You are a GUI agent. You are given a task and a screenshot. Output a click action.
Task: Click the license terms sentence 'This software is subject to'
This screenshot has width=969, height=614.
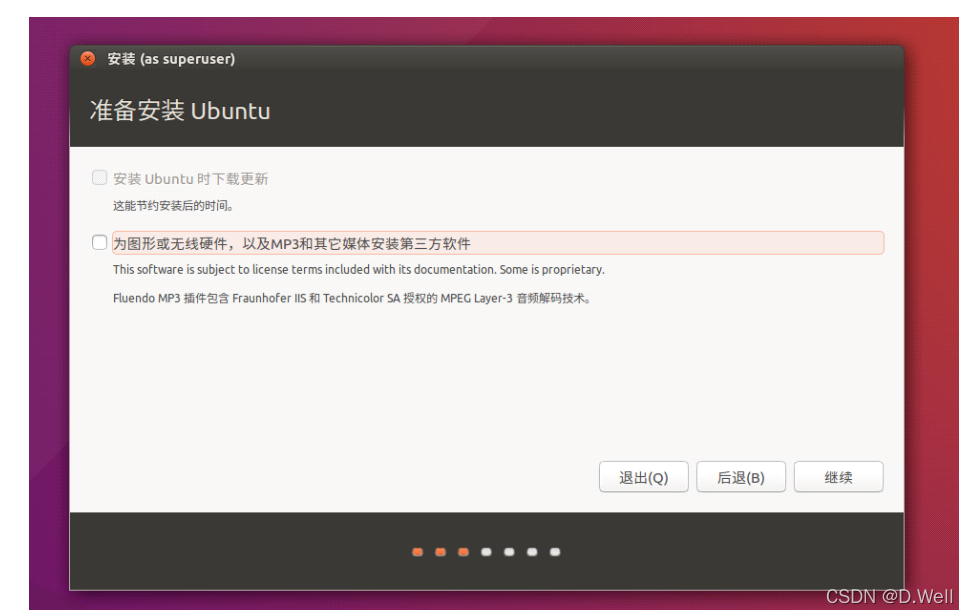point(358,269)
